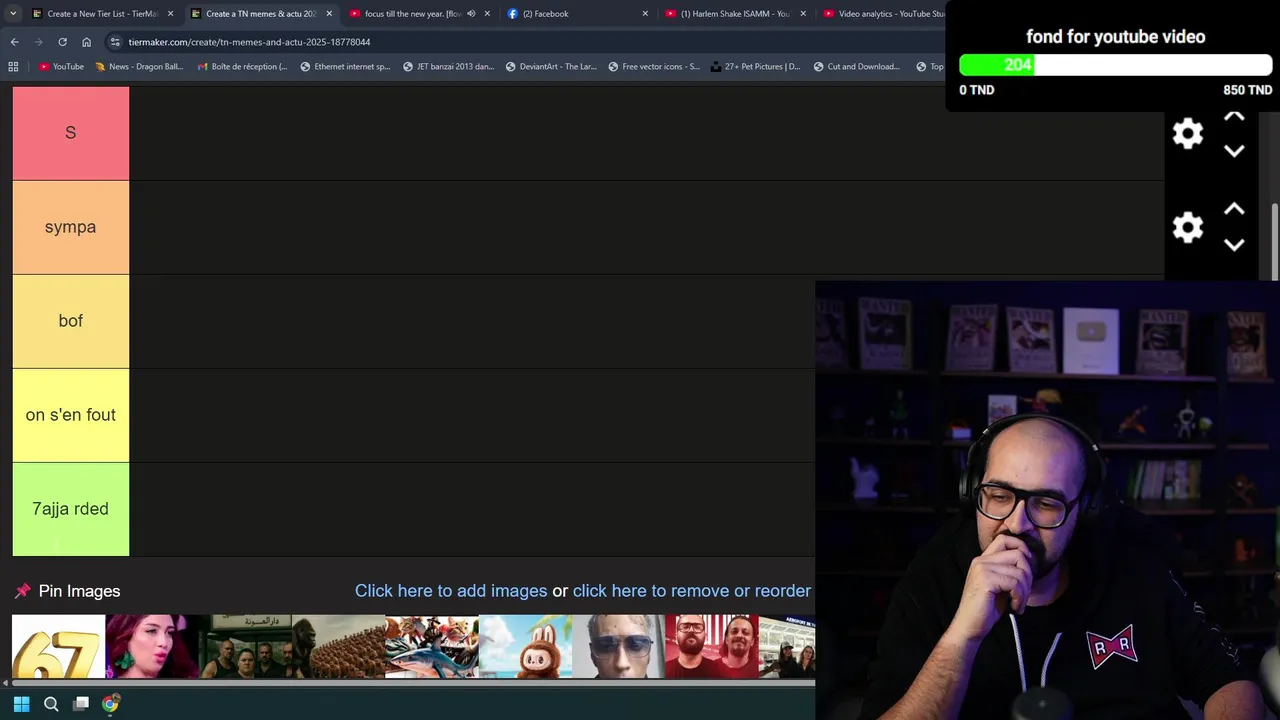Image resolution: width=1280 pixels, height=720 pixels.
Task: Click the page vertical scrollbar thumb
Action: tap(1274, 242)
